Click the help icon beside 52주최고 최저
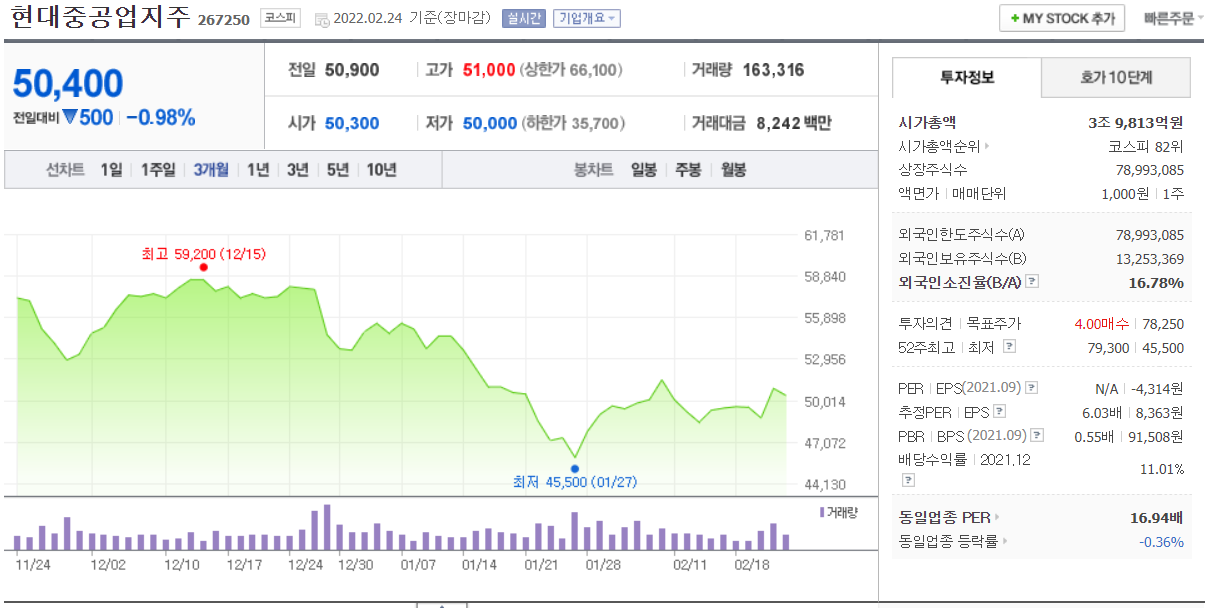The image size is (1211, 608). click(1008, 346)
